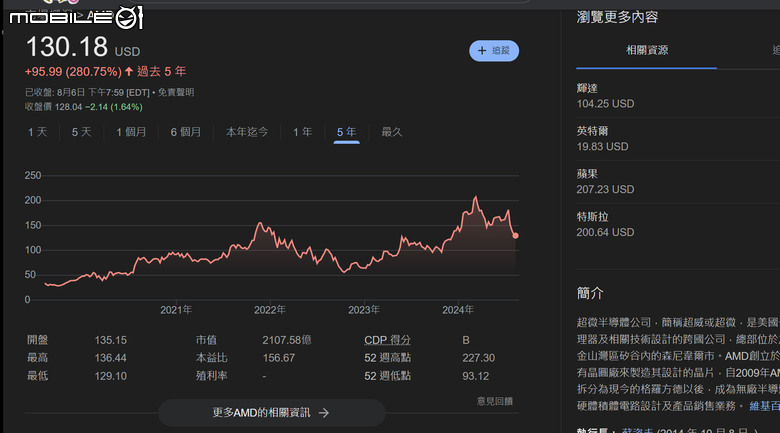Viewport: 780px width, 433px height.
Task: Click the 52 週高點 value 227.30
Action: point(479,358)
